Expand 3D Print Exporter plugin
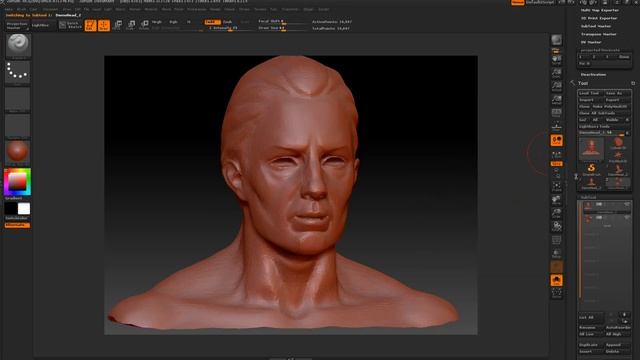Viewport: 640px width, 360px height. tap(599, 18)
